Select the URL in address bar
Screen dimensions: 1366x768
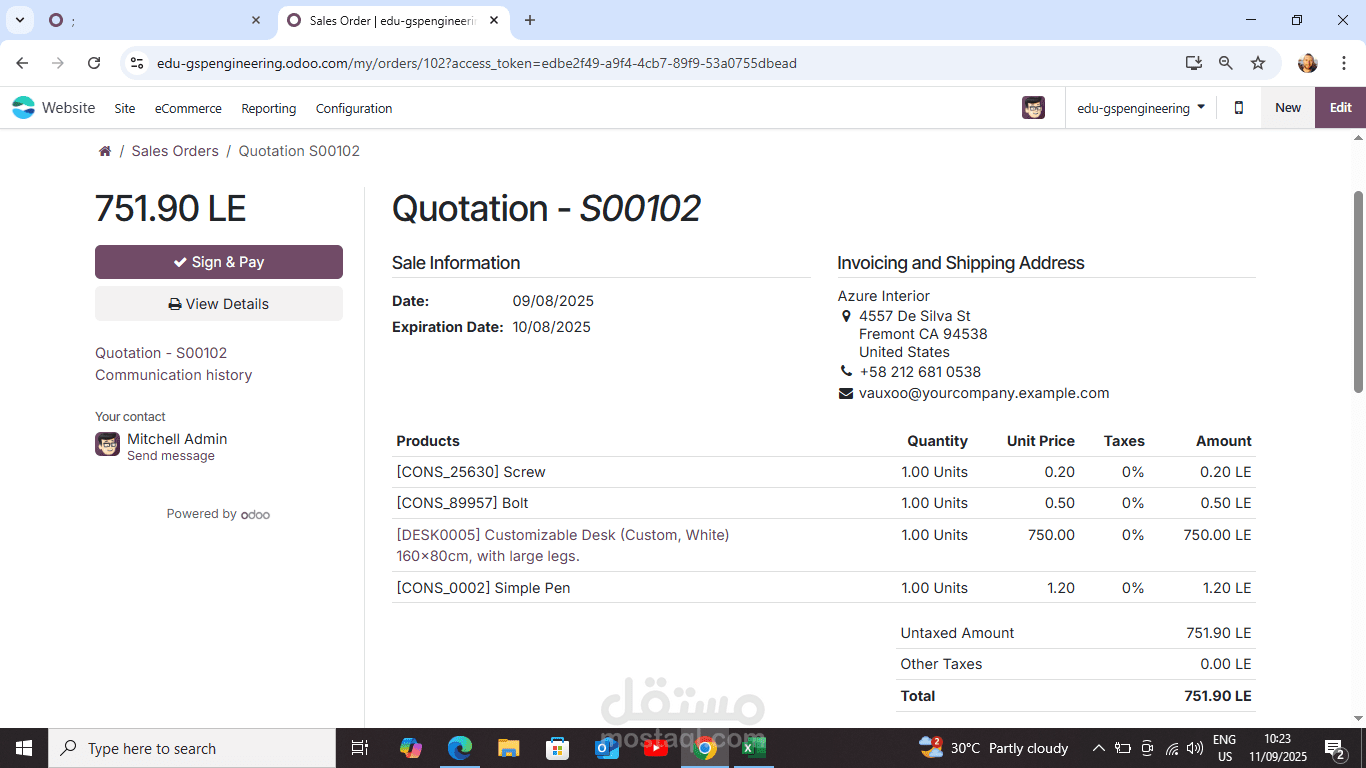pyautogui.click(x=477, y=63)
